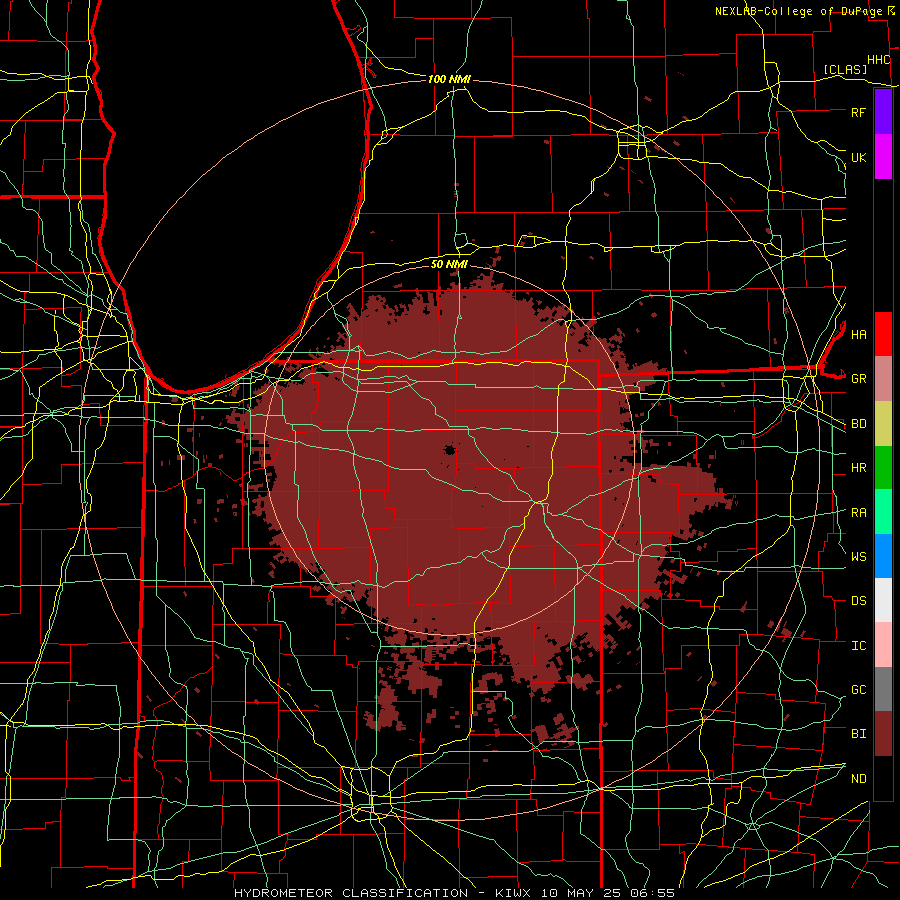Select the light pink IC legend swatch
This screenshot has width=900, height=900.
[883, 645]
